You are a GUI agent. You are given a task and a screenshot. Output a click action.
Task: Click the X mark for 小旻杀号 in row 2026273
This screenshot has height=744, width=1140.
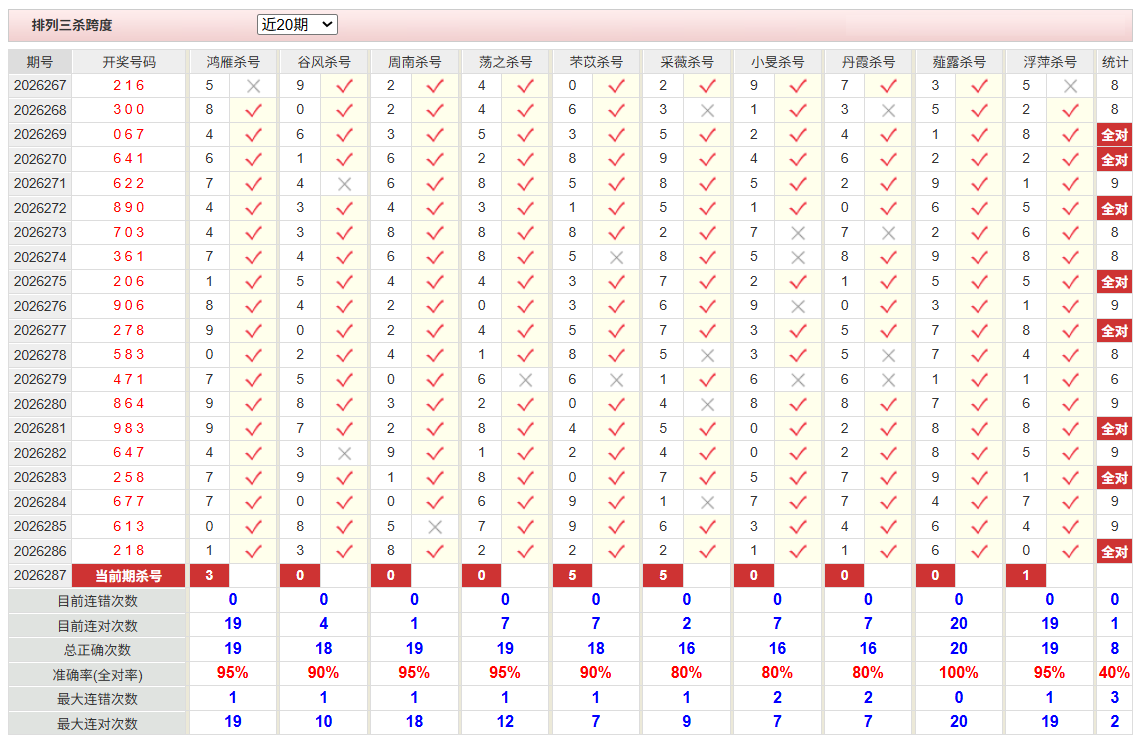[x=798, y=233]
